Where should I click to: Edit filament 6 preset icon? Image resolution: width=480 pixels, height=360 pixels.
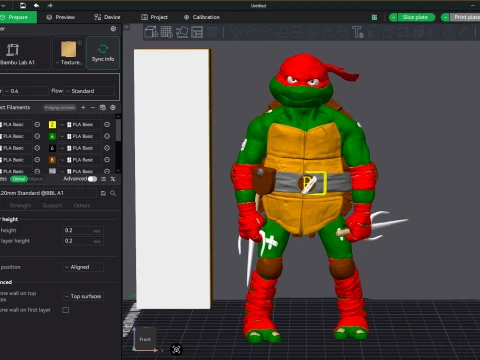[x=107, y=148]
